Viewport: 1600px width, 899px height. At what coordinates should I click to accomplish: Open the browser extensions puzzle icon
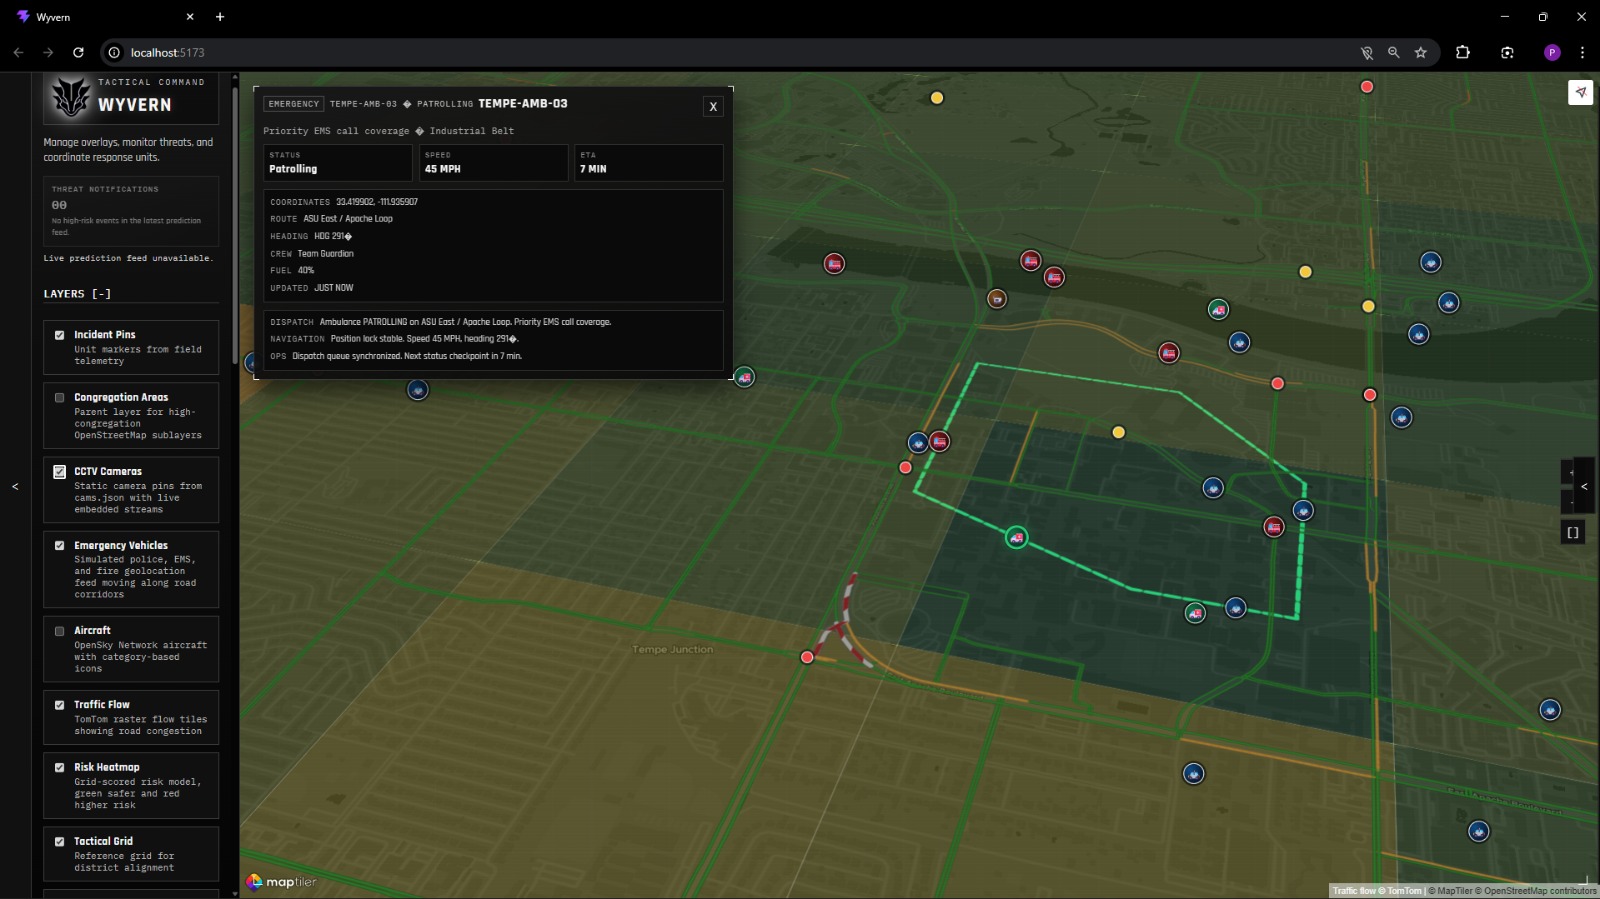(1463, 52)
